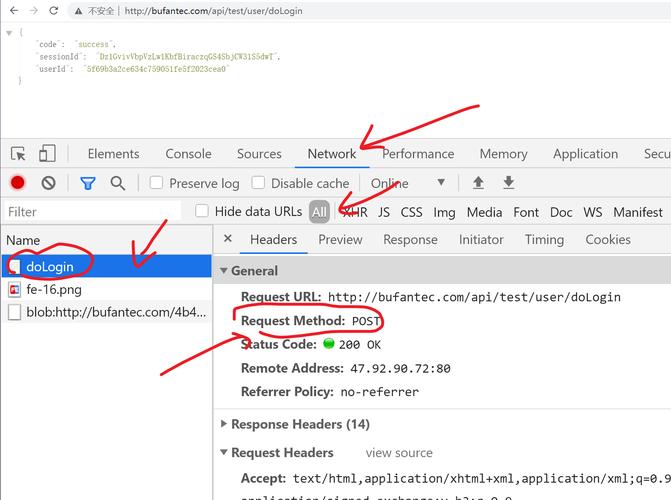Click view source link for request headers

pyautogui.click(x=399, y=452)
